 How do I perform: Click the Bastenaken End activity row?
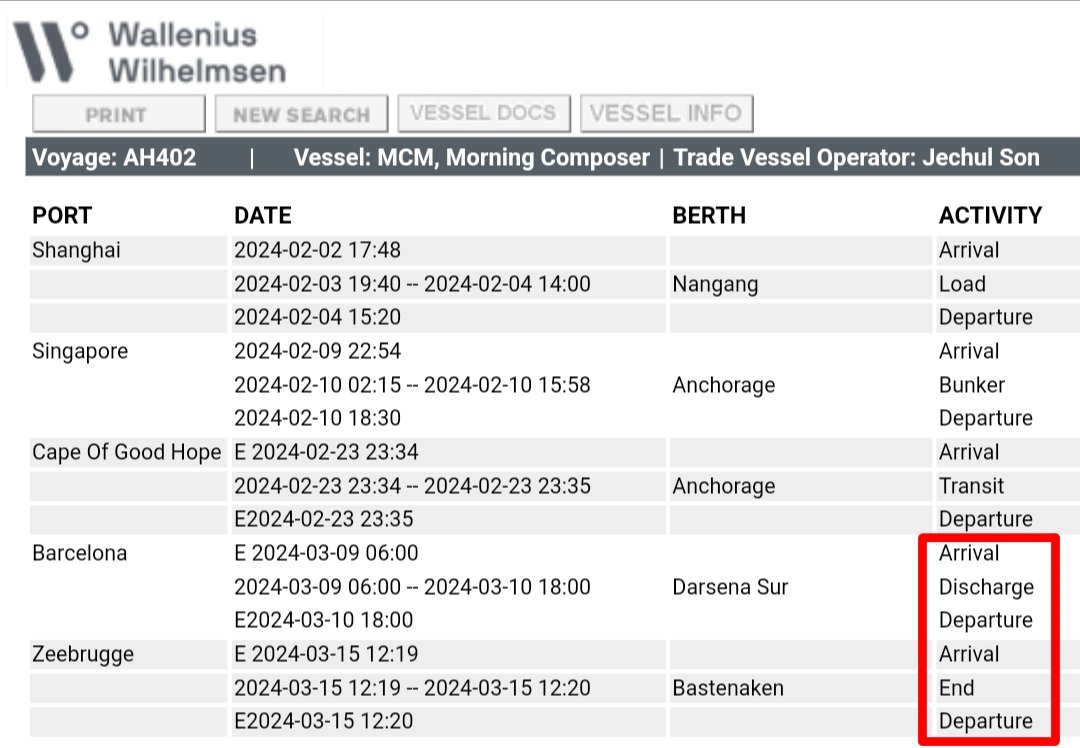pos(554,688)
